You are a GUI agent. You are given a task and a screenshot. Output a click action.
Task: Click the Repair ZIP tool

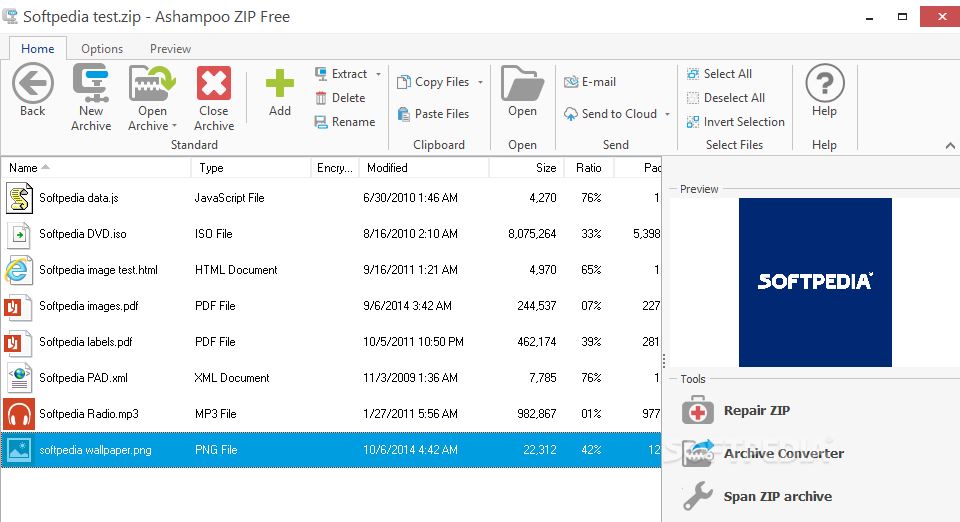[x=736, y=410]
